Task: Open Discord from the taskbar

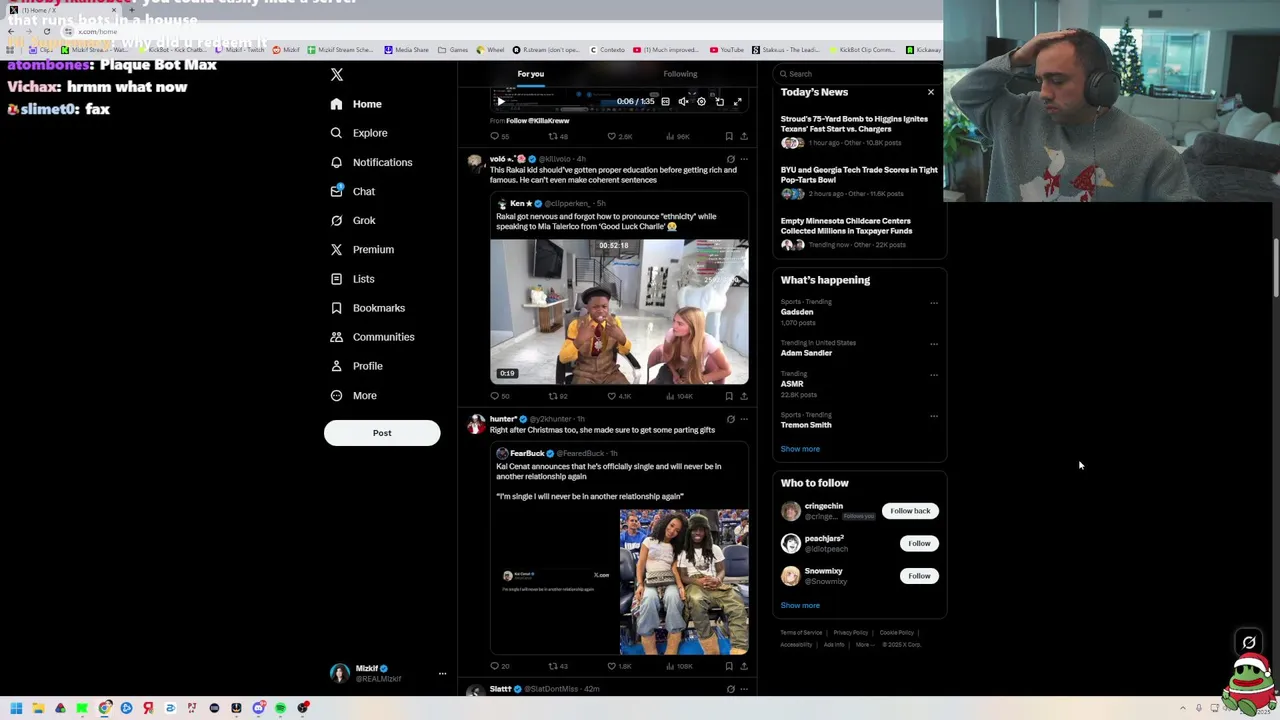Action: pos(258,708)
